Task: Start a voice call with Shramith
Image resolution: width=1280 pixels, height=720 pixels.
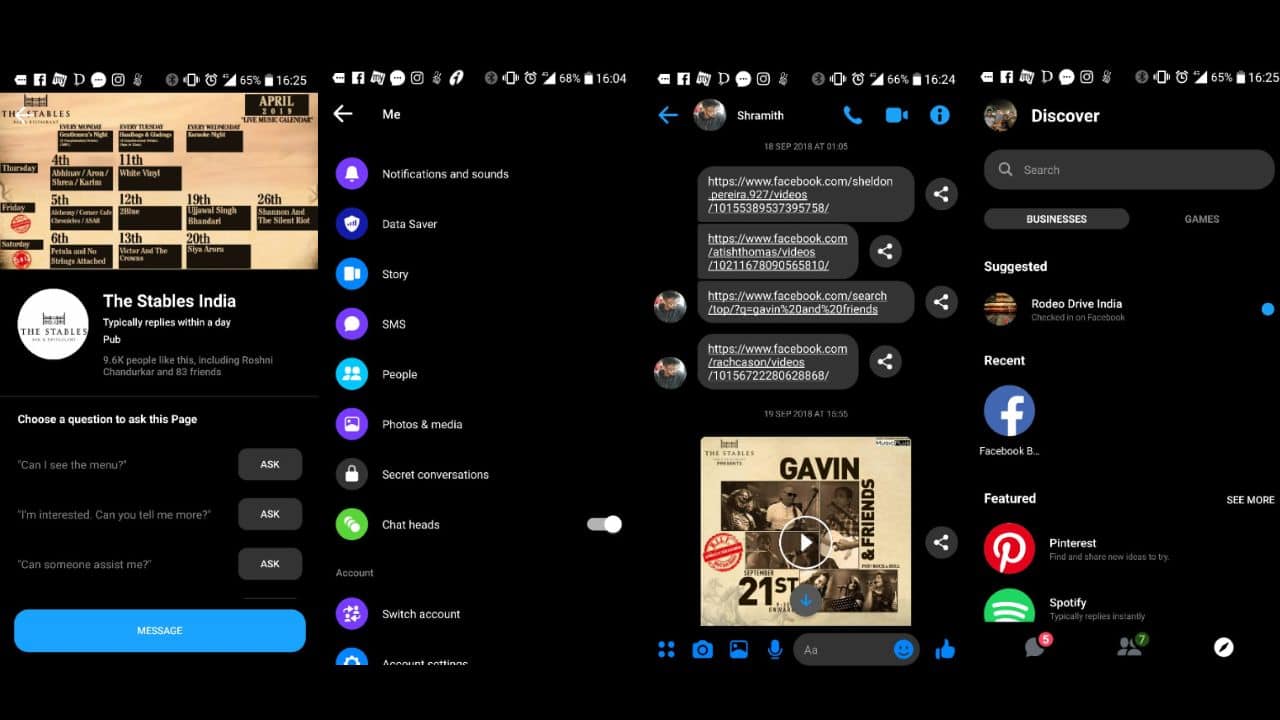Action: tap(852, 115)
